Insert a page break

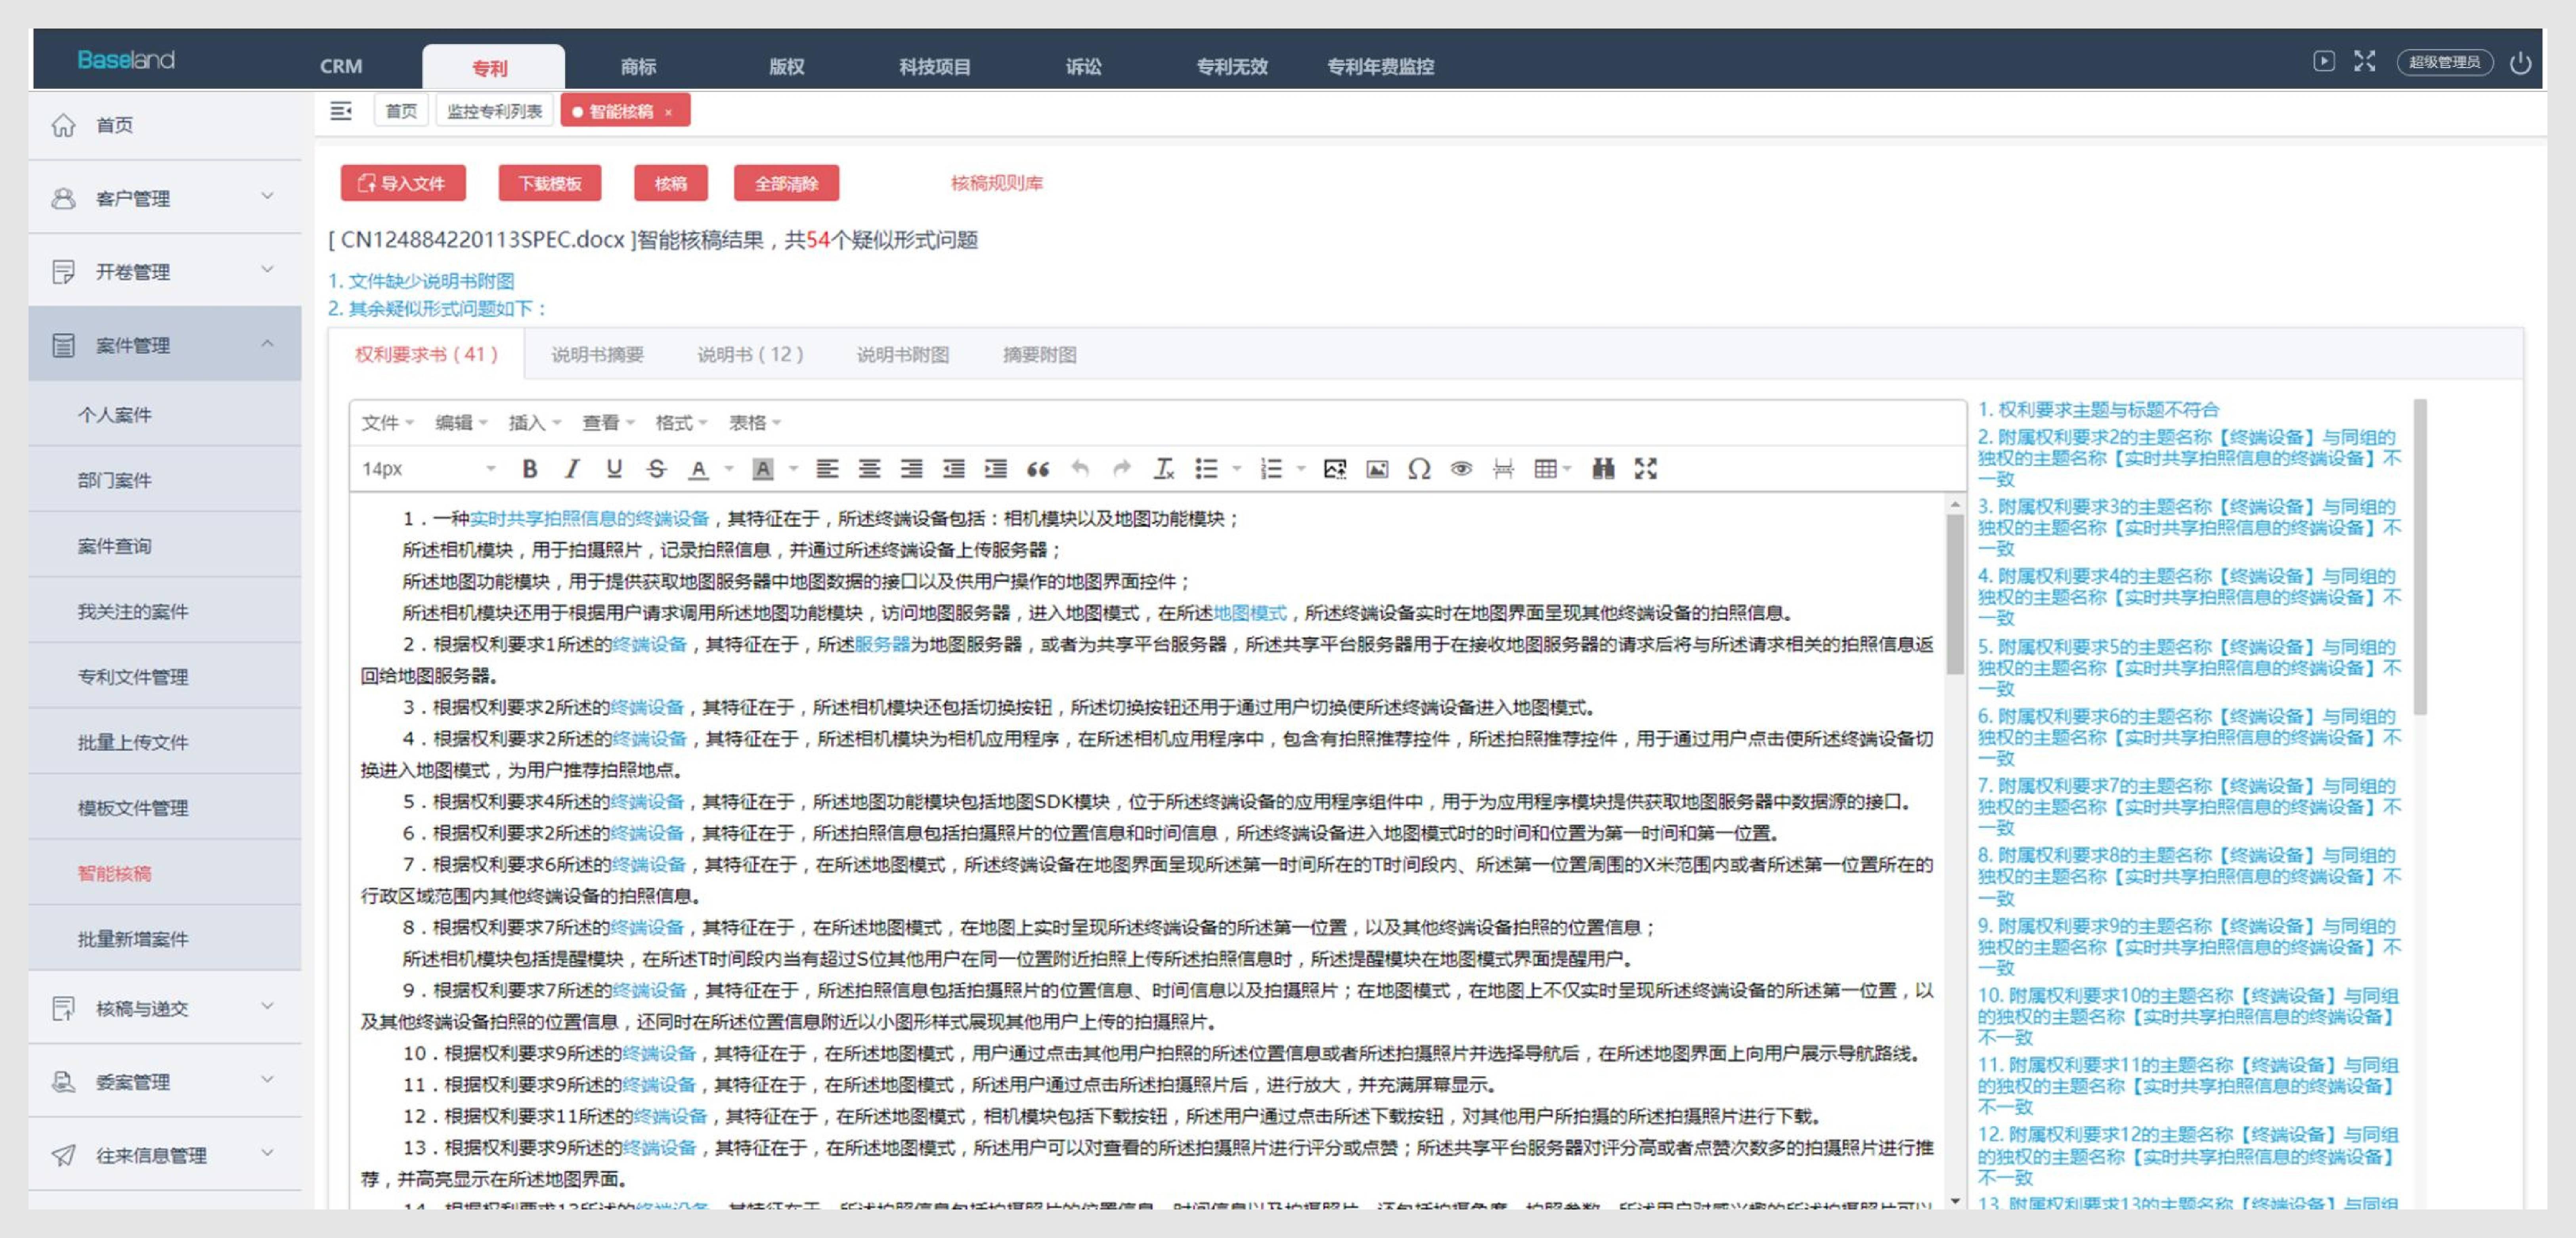coord(1503,468)
